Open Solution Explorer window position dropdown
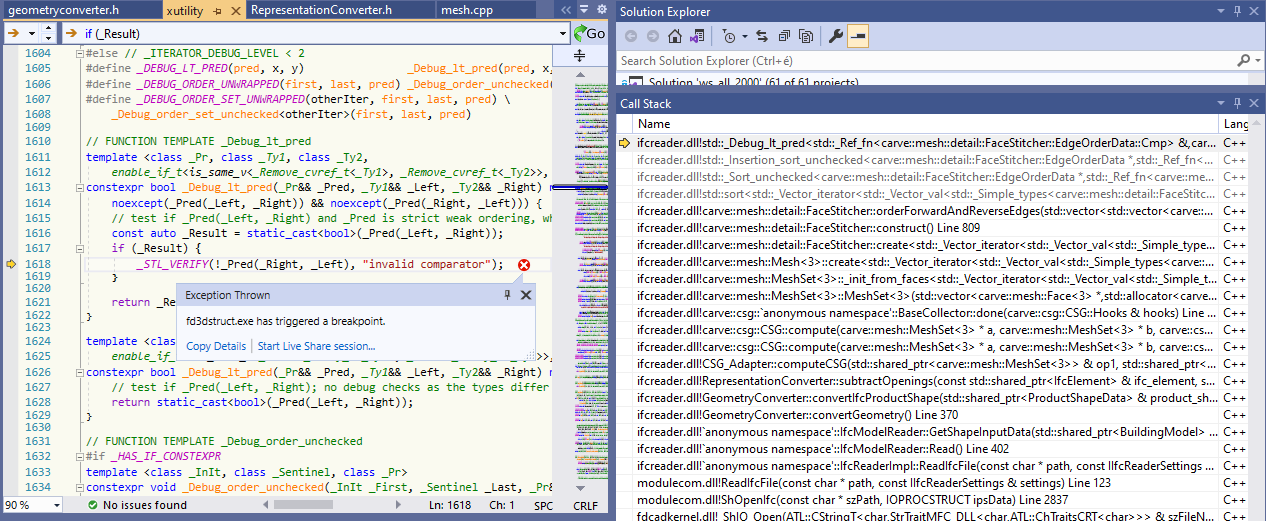This screenshot has height=521, width=1266. click(1221, 11)
